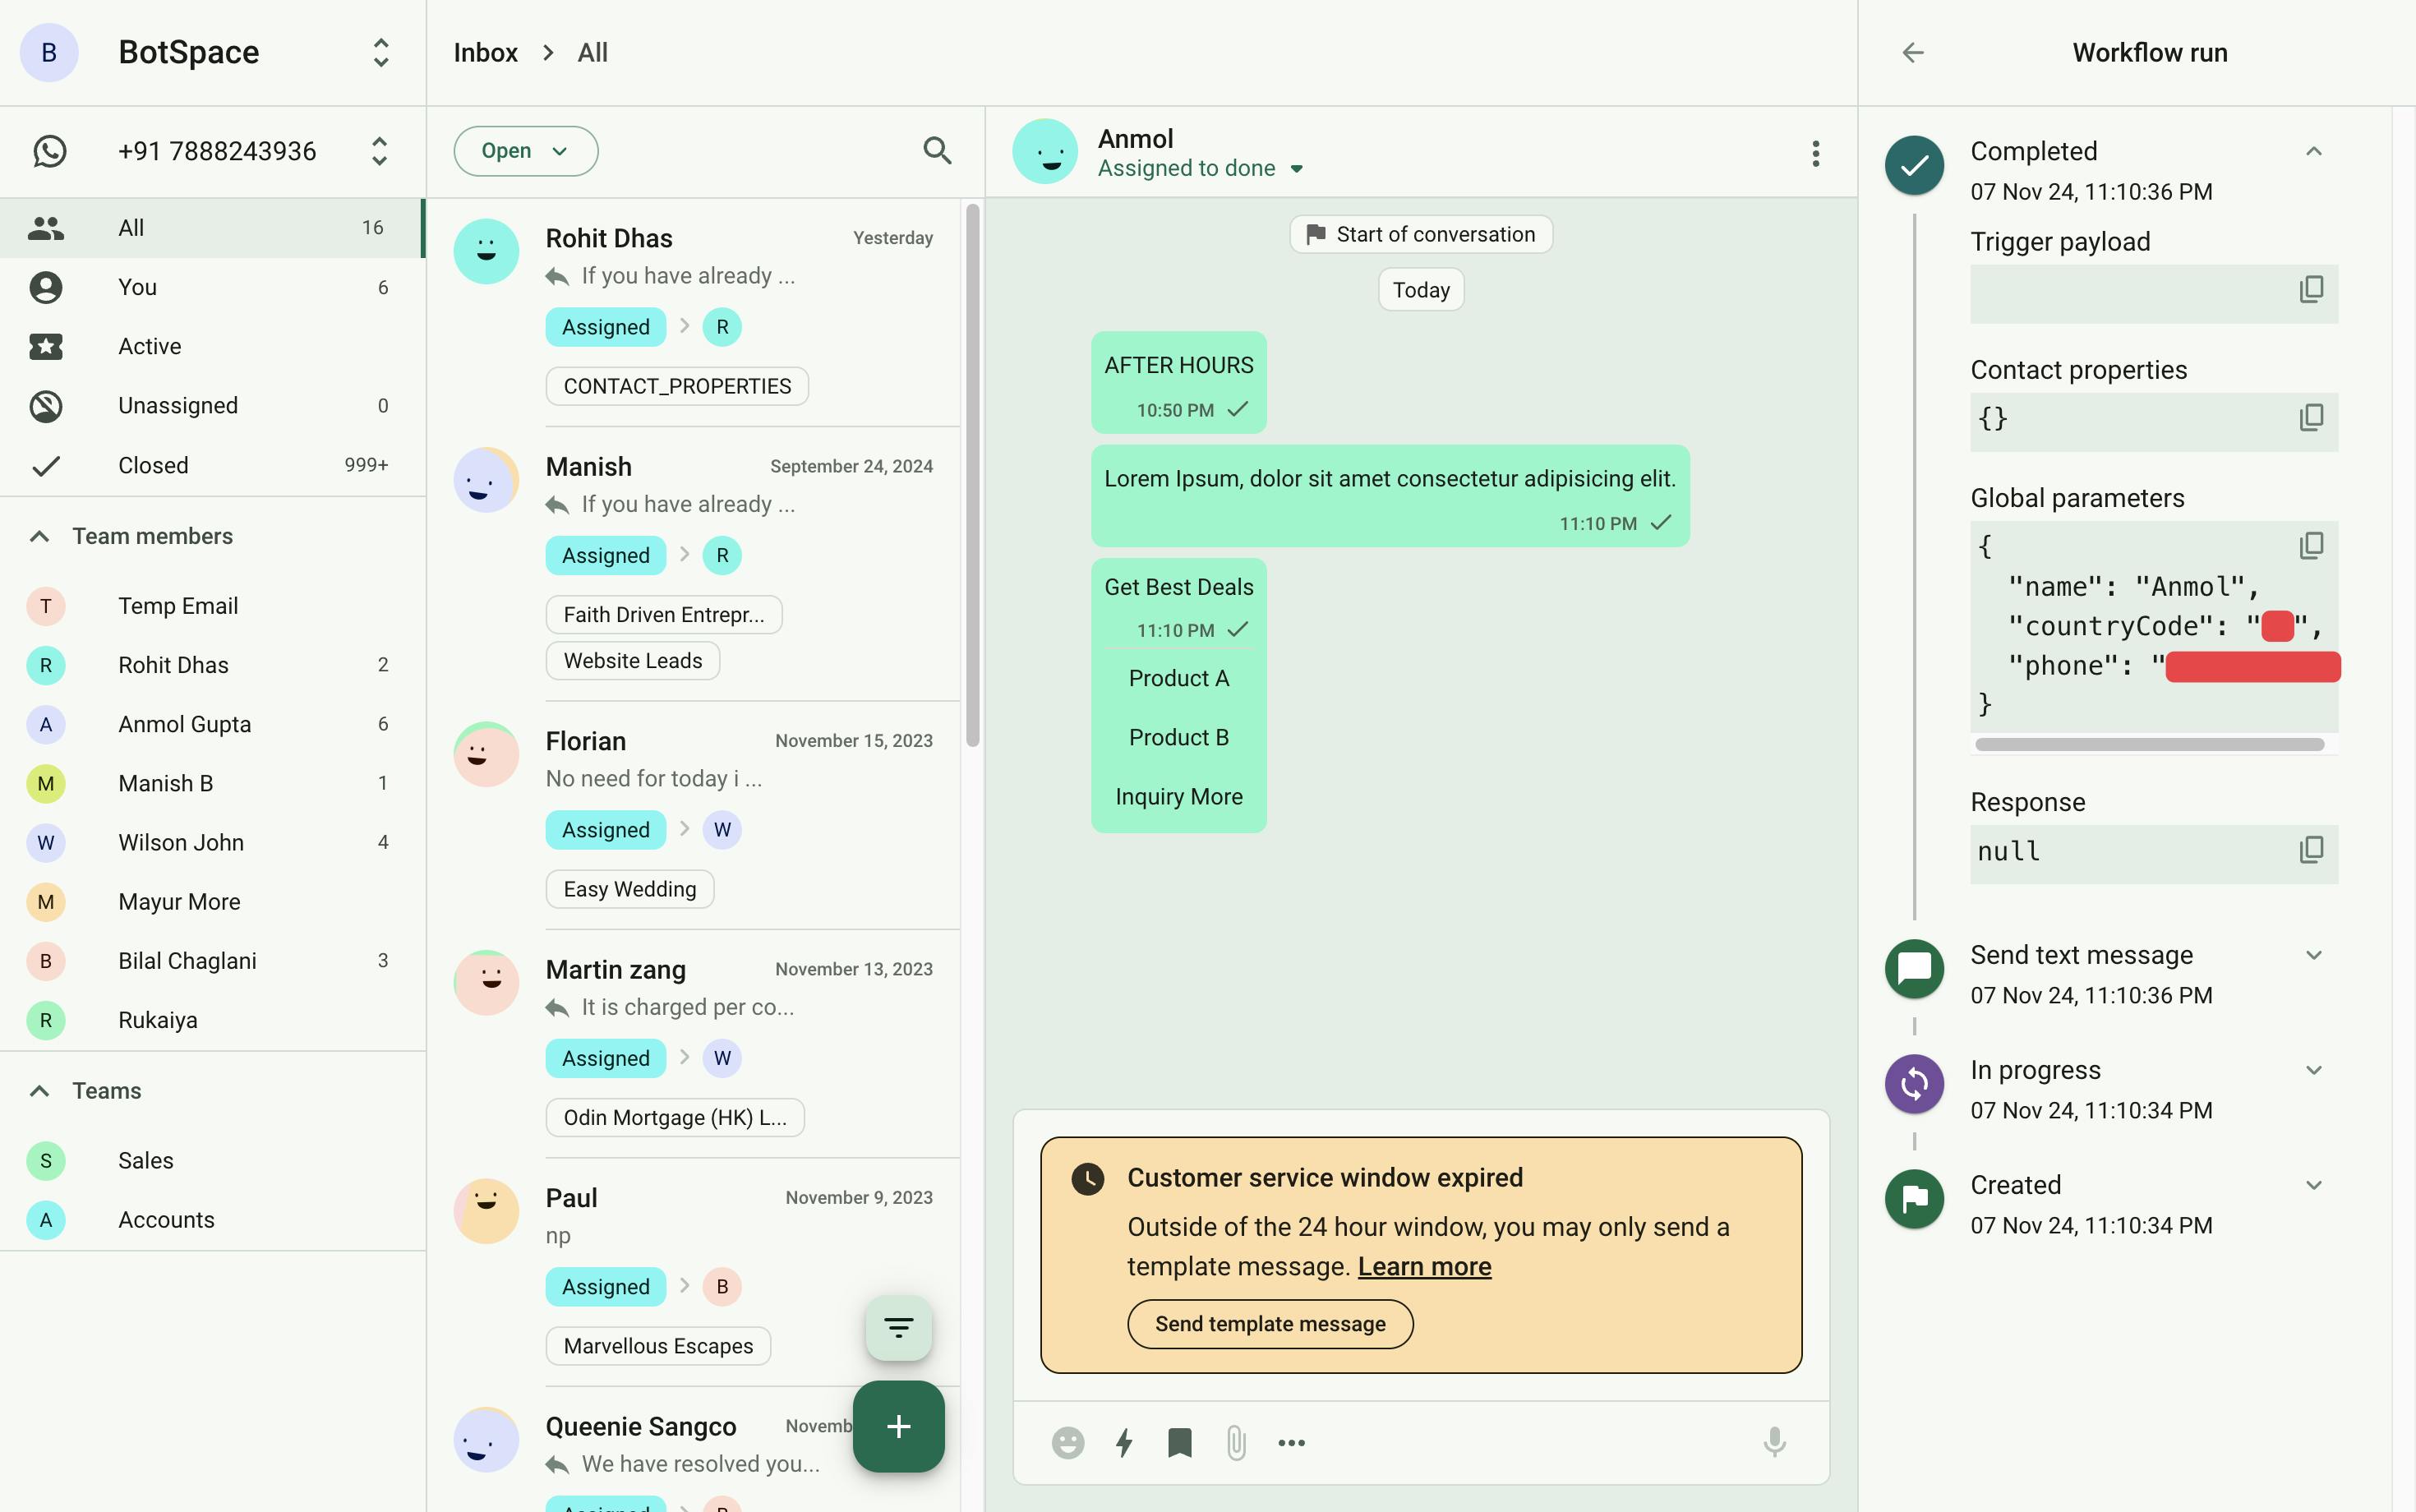Screen dimensions: 2416x1512
Task: Expand the Send text message step
Action: click(x=2313, y=955)
